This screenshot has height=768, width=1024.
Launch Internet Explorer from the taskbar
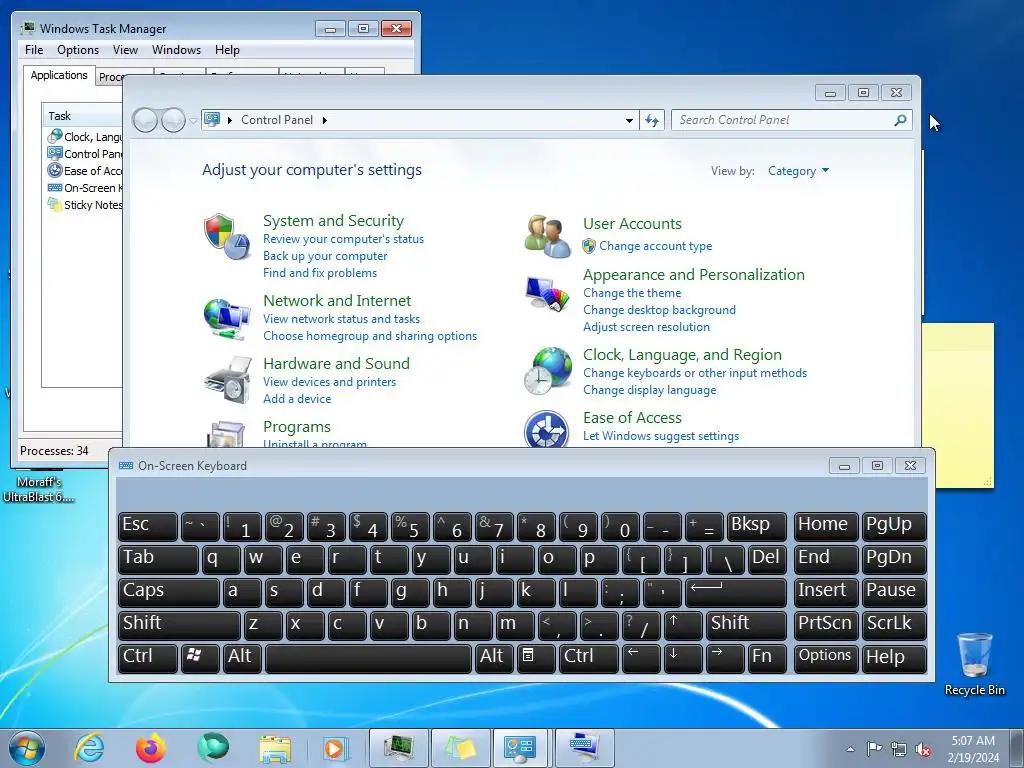(x=89, y=748)
